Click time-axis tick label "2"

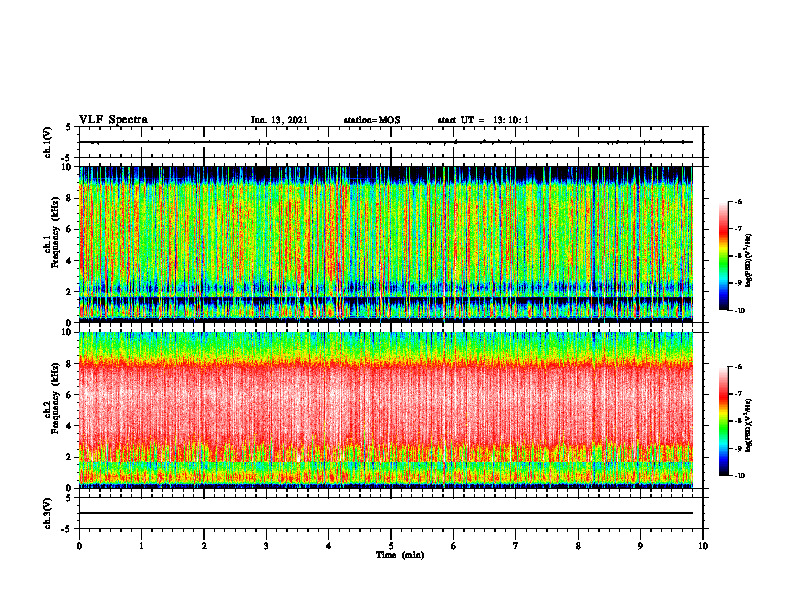click(204, 546)
